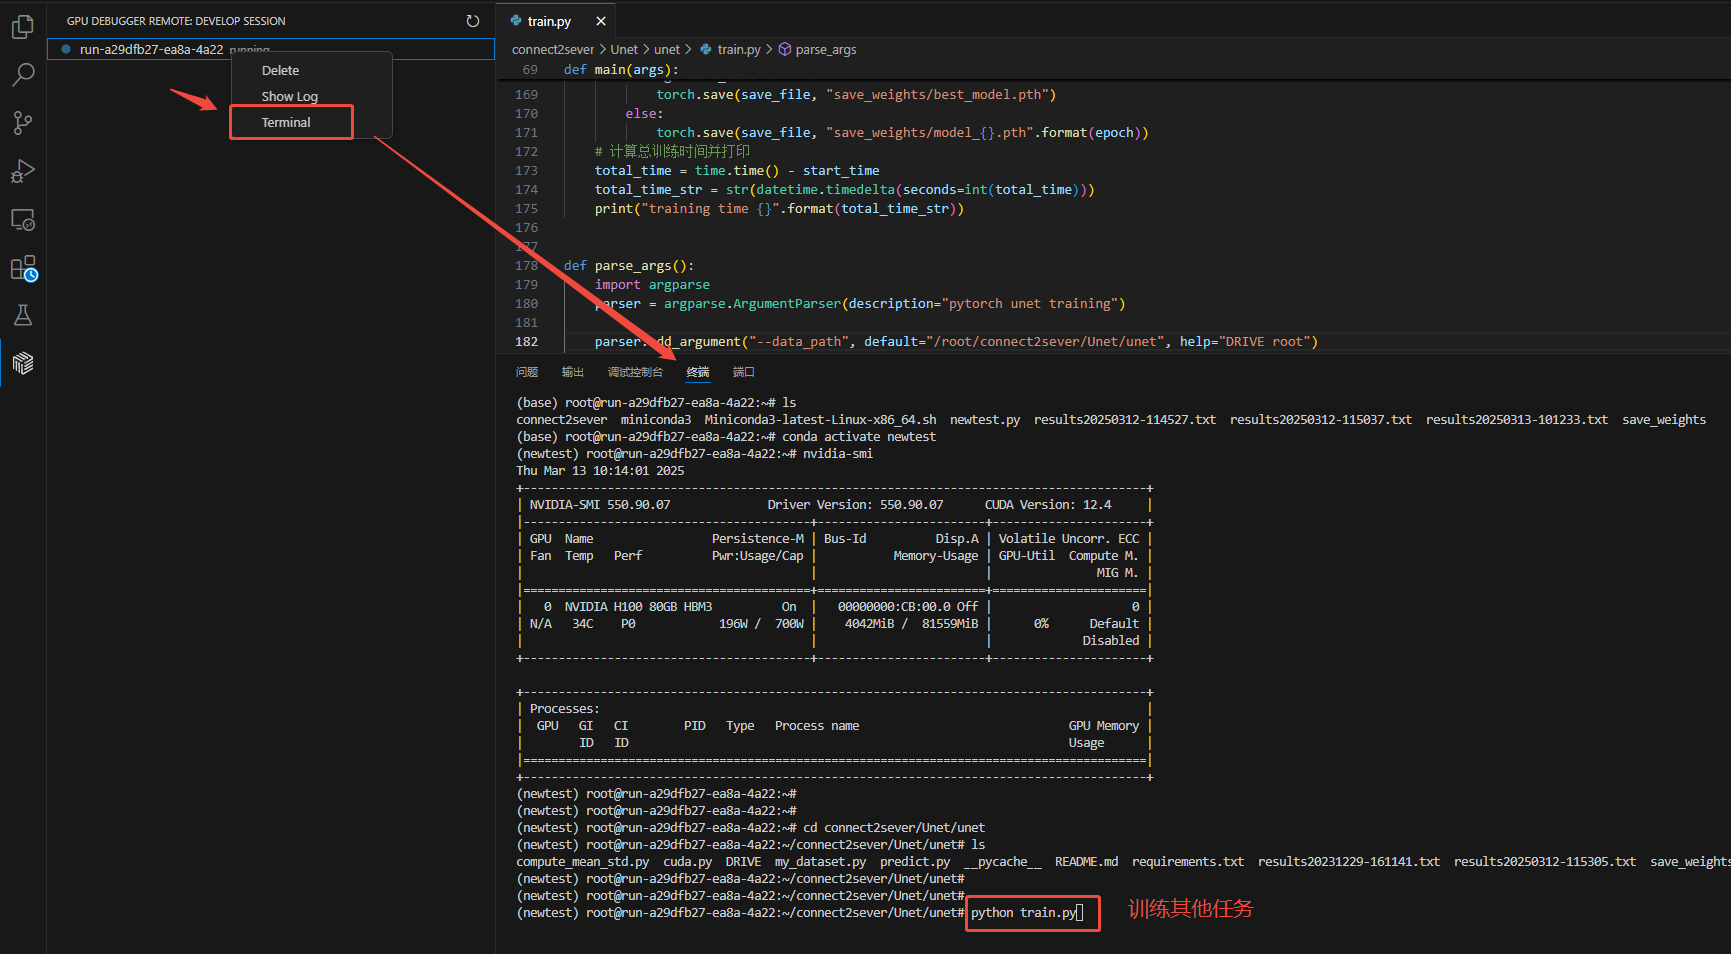Open the Remote Explorer icon
The width and height of the screenshot is (1731, 954).
pyautogui.click(x=22, y=220)
